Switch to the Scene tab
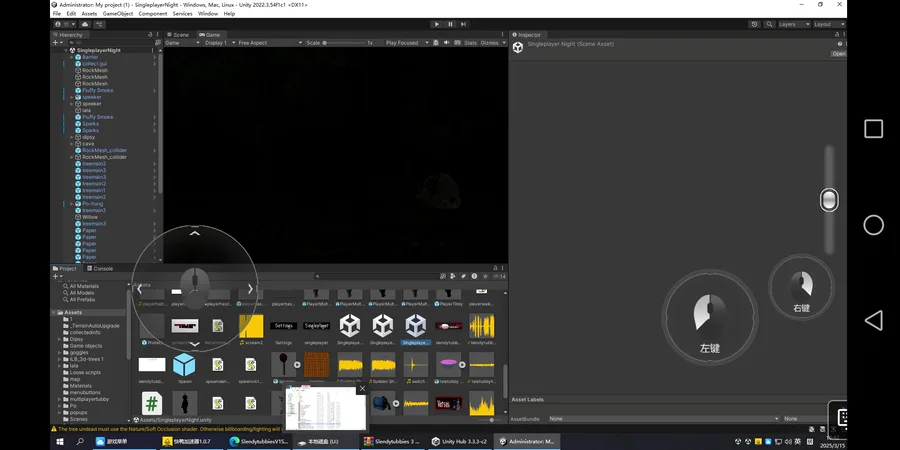This screenshot has height=450, width=900. [178, 34]
